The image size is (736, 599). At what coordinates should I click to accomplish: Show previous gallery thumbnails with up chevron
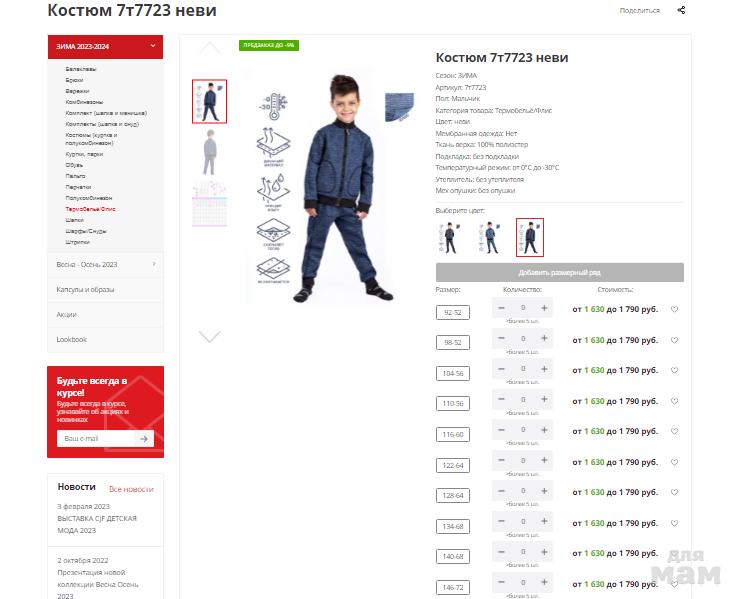[209, 47]
